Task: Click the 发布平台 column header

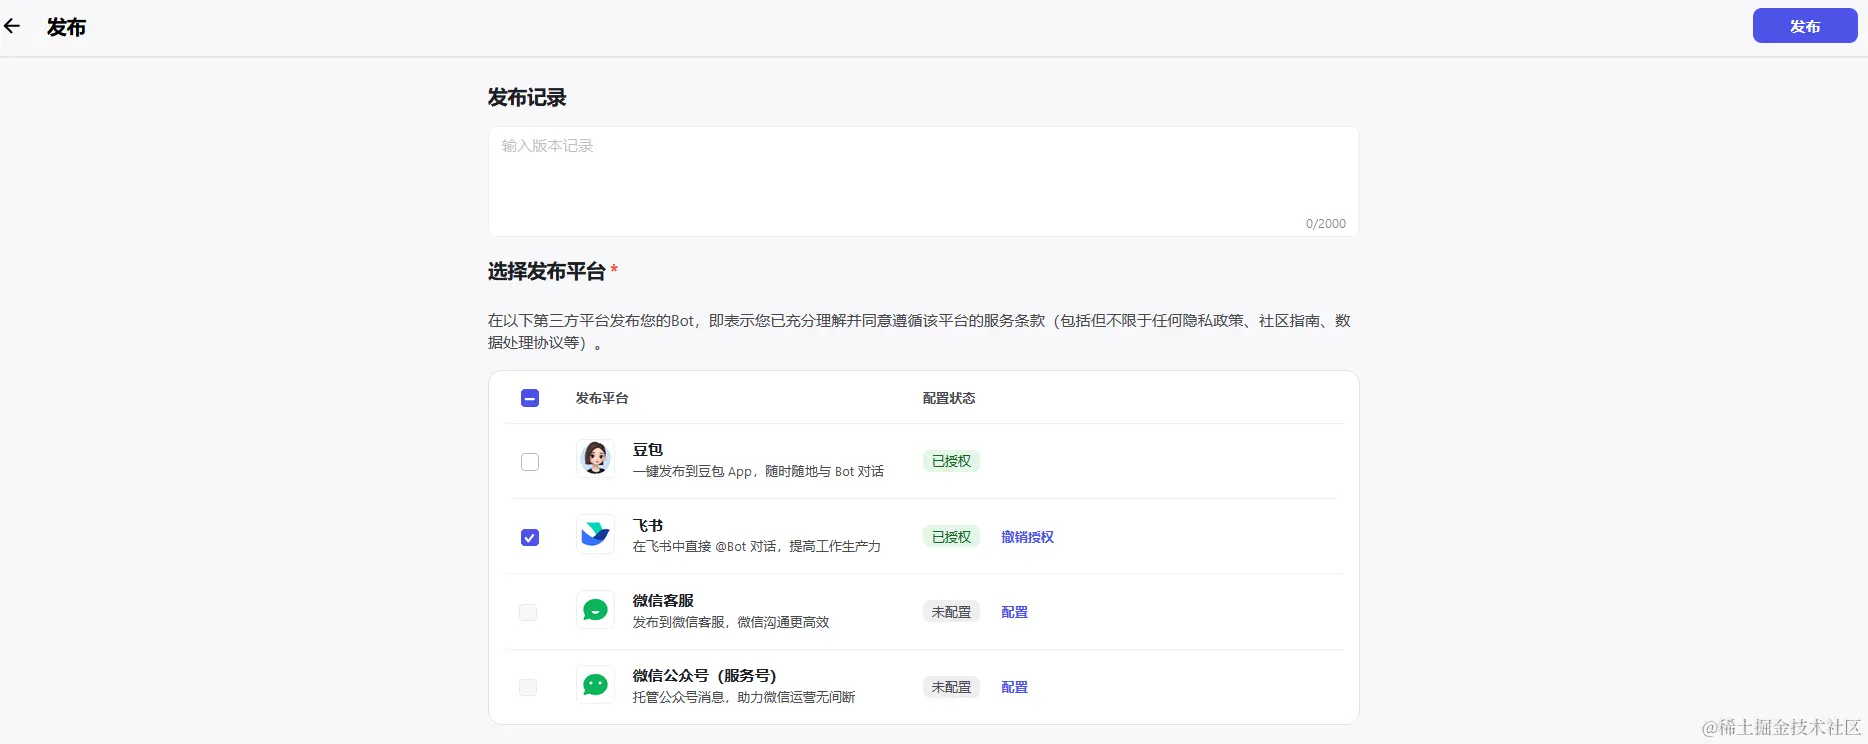Action: pyautogui.click(x=602, y=398)
